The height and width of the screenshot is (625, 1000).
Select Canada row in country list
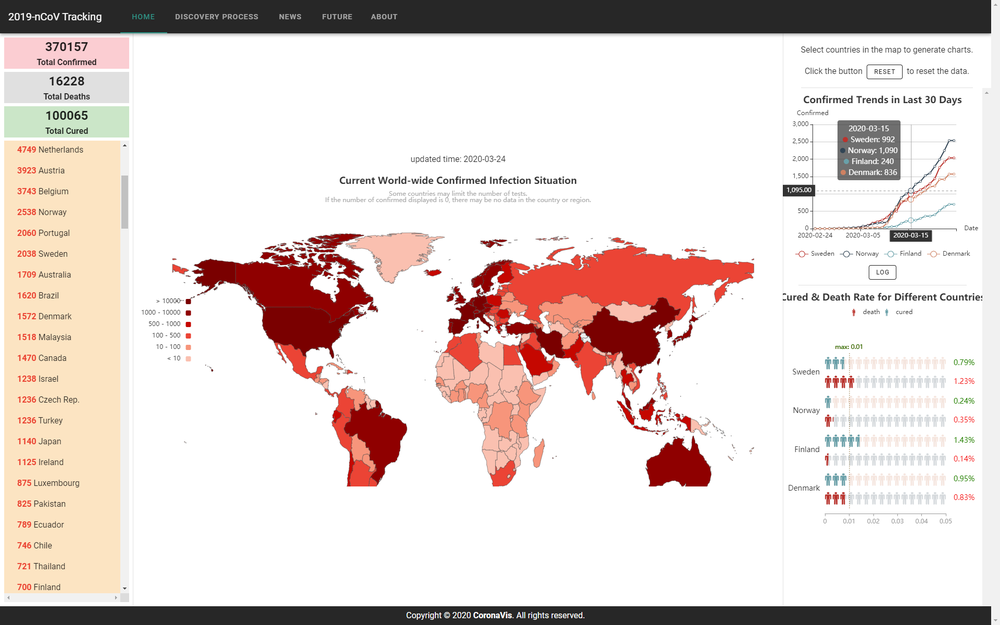62,358
